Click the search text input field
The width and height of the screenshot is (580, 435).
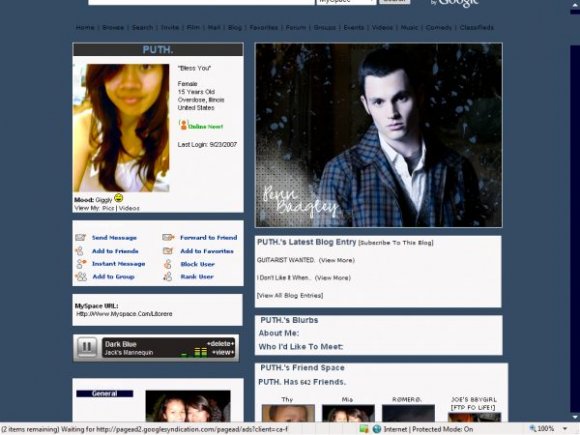201,2
